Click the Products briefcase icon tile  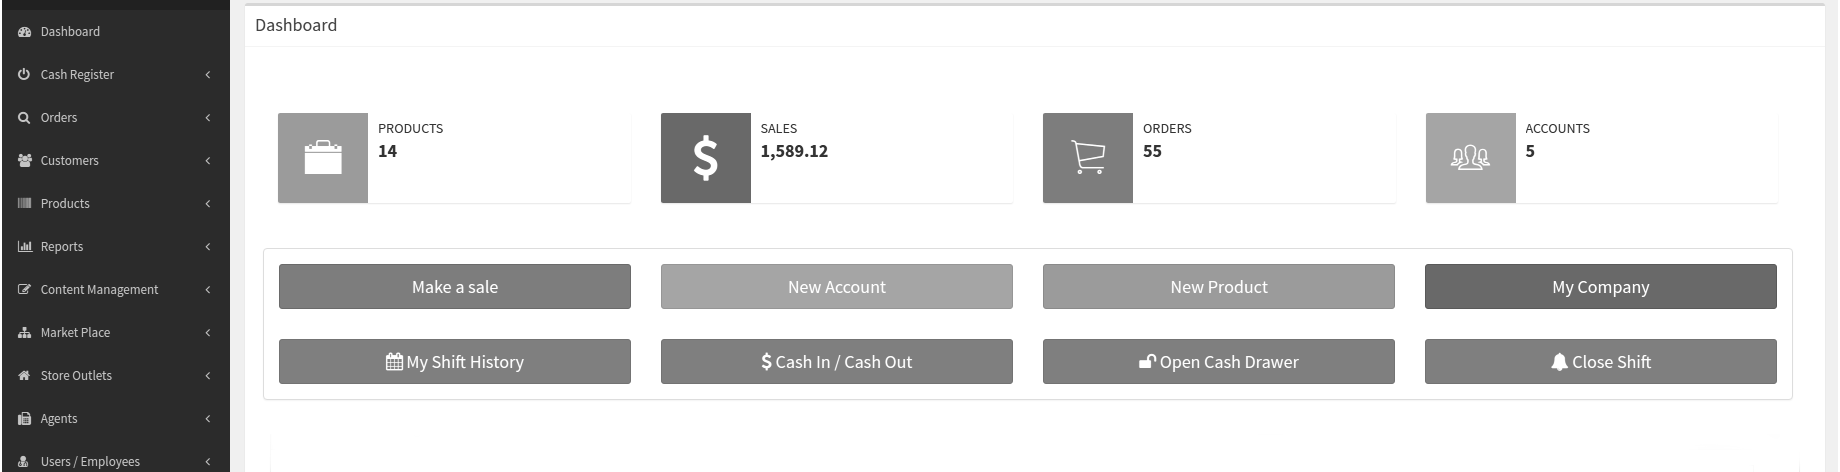(323, 158)
